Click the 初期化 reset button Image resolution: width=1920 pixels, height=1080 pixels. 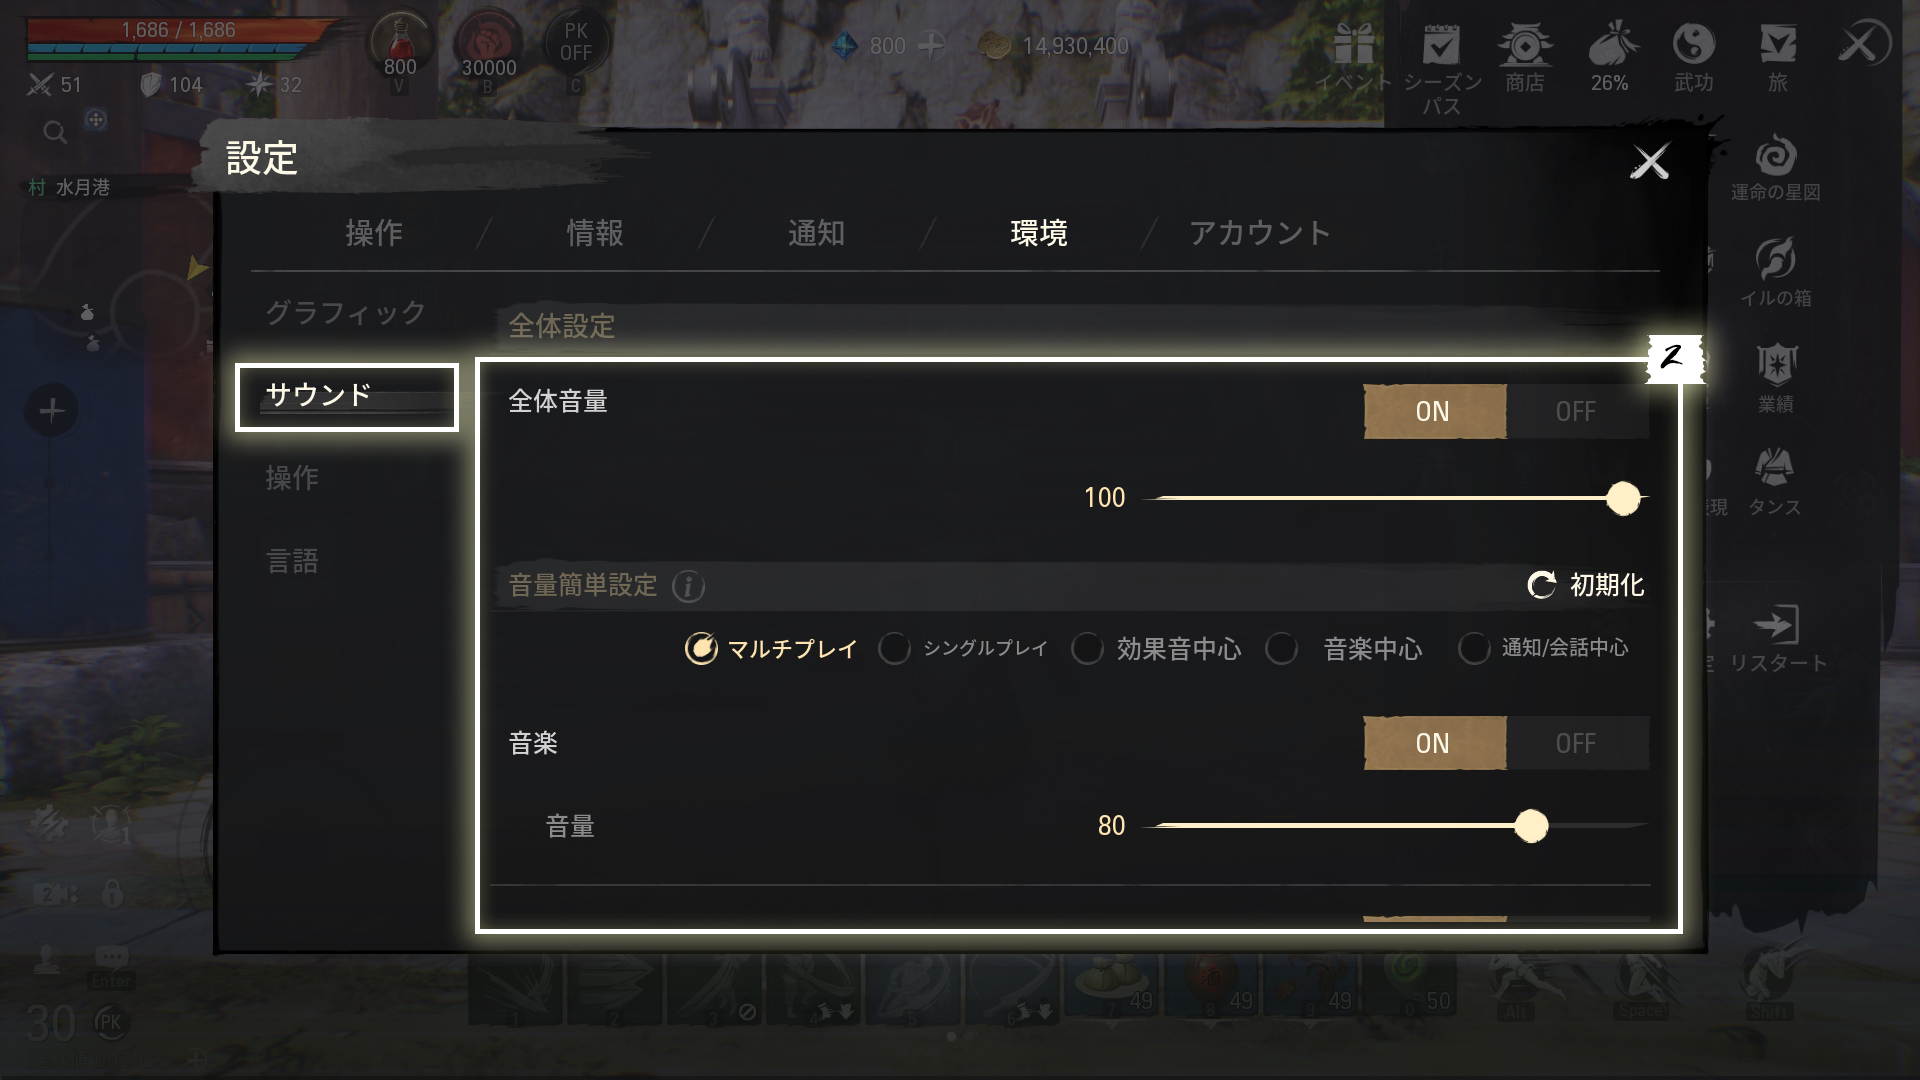click(1586, 585)
